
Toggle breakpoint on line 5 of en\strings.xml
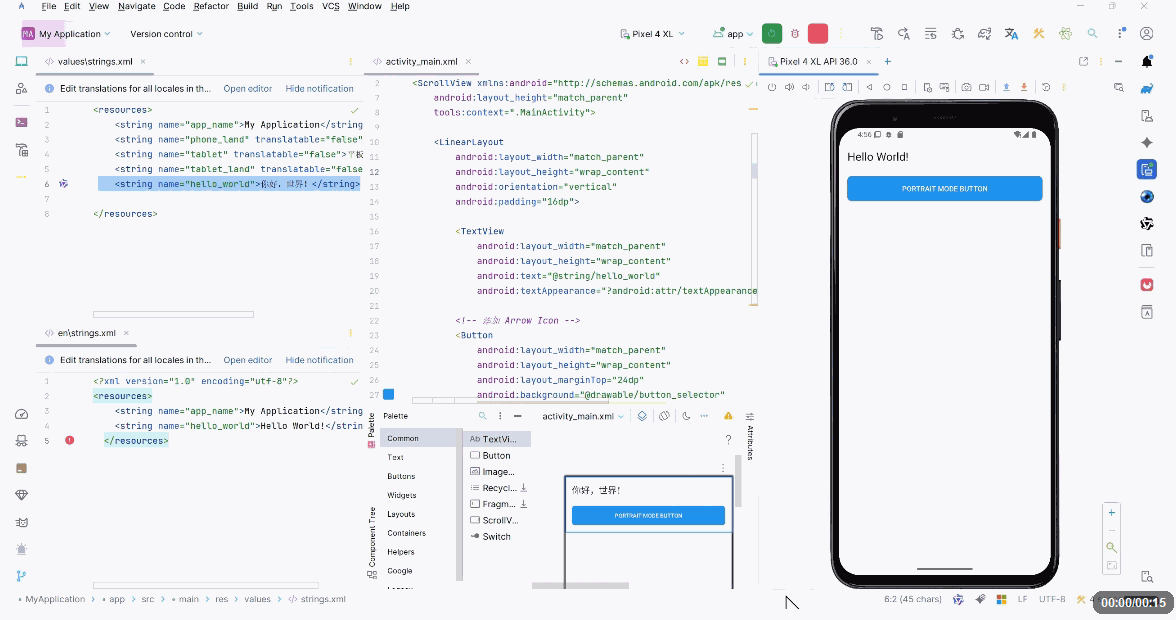click(x=69, y=440)
